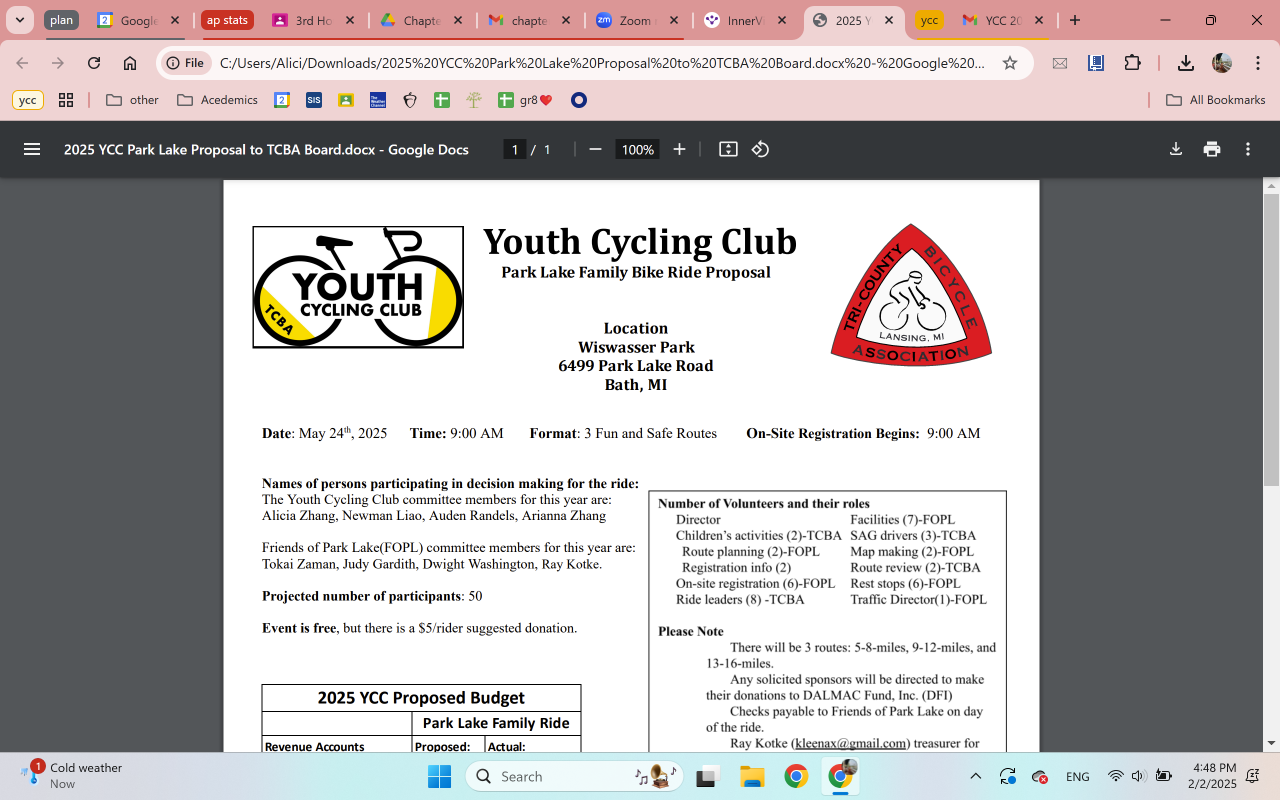Zoom in on the PDF document
Screen dimensions: 1280x800
point(679,149)
